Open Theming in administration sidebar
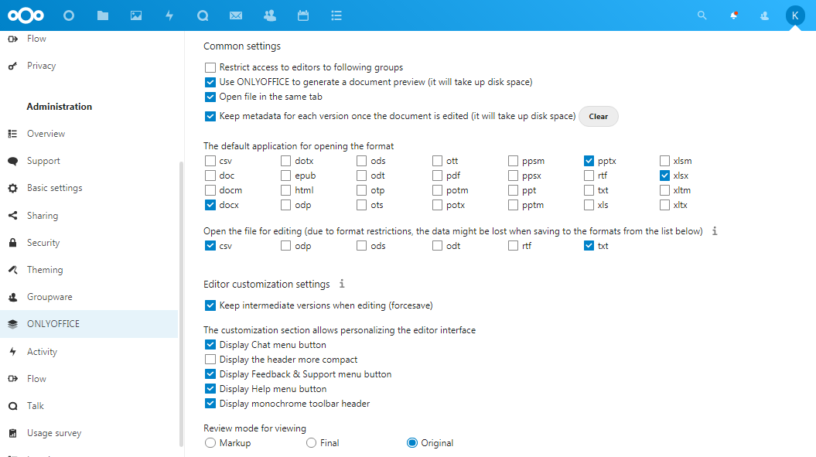This screenshot has height=457, width=816. (44, 270)
